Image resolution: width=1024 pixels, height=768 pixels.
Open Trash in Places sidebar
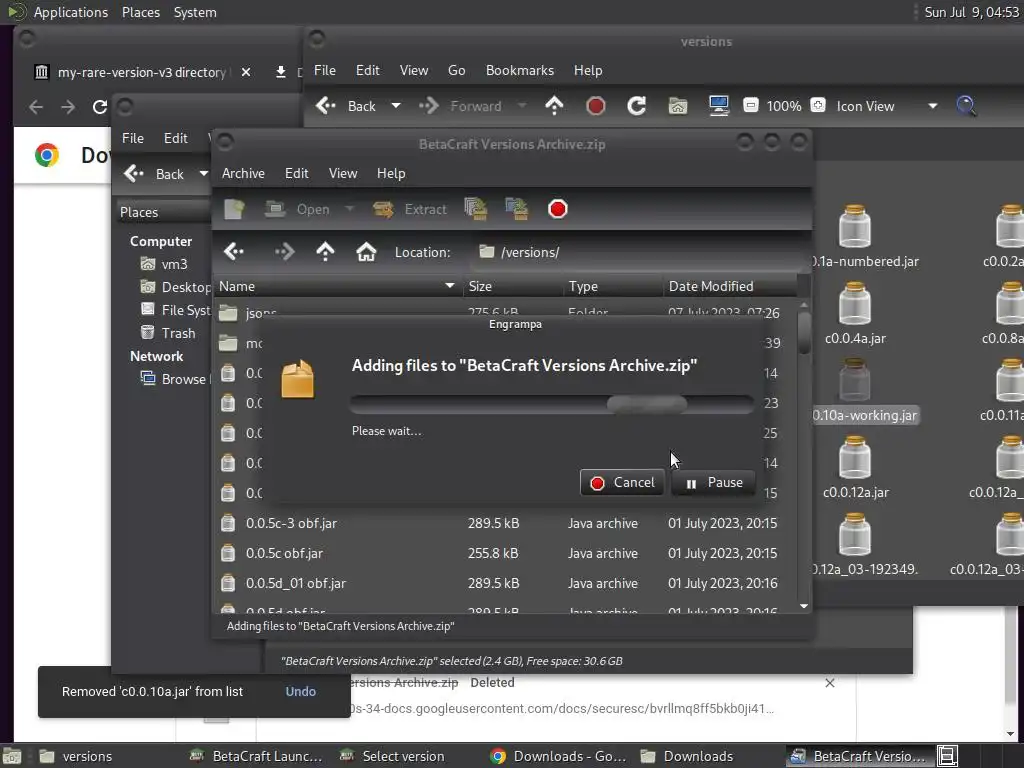pos(168,333)
